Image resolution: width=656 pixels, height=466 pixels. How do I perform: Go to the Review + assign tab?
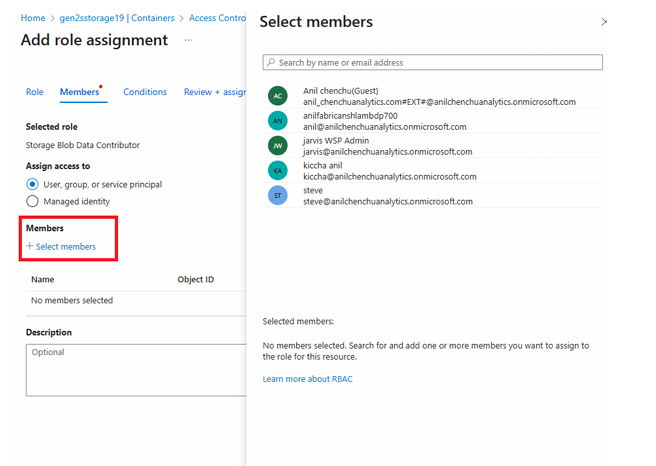(x=214, y=92)
